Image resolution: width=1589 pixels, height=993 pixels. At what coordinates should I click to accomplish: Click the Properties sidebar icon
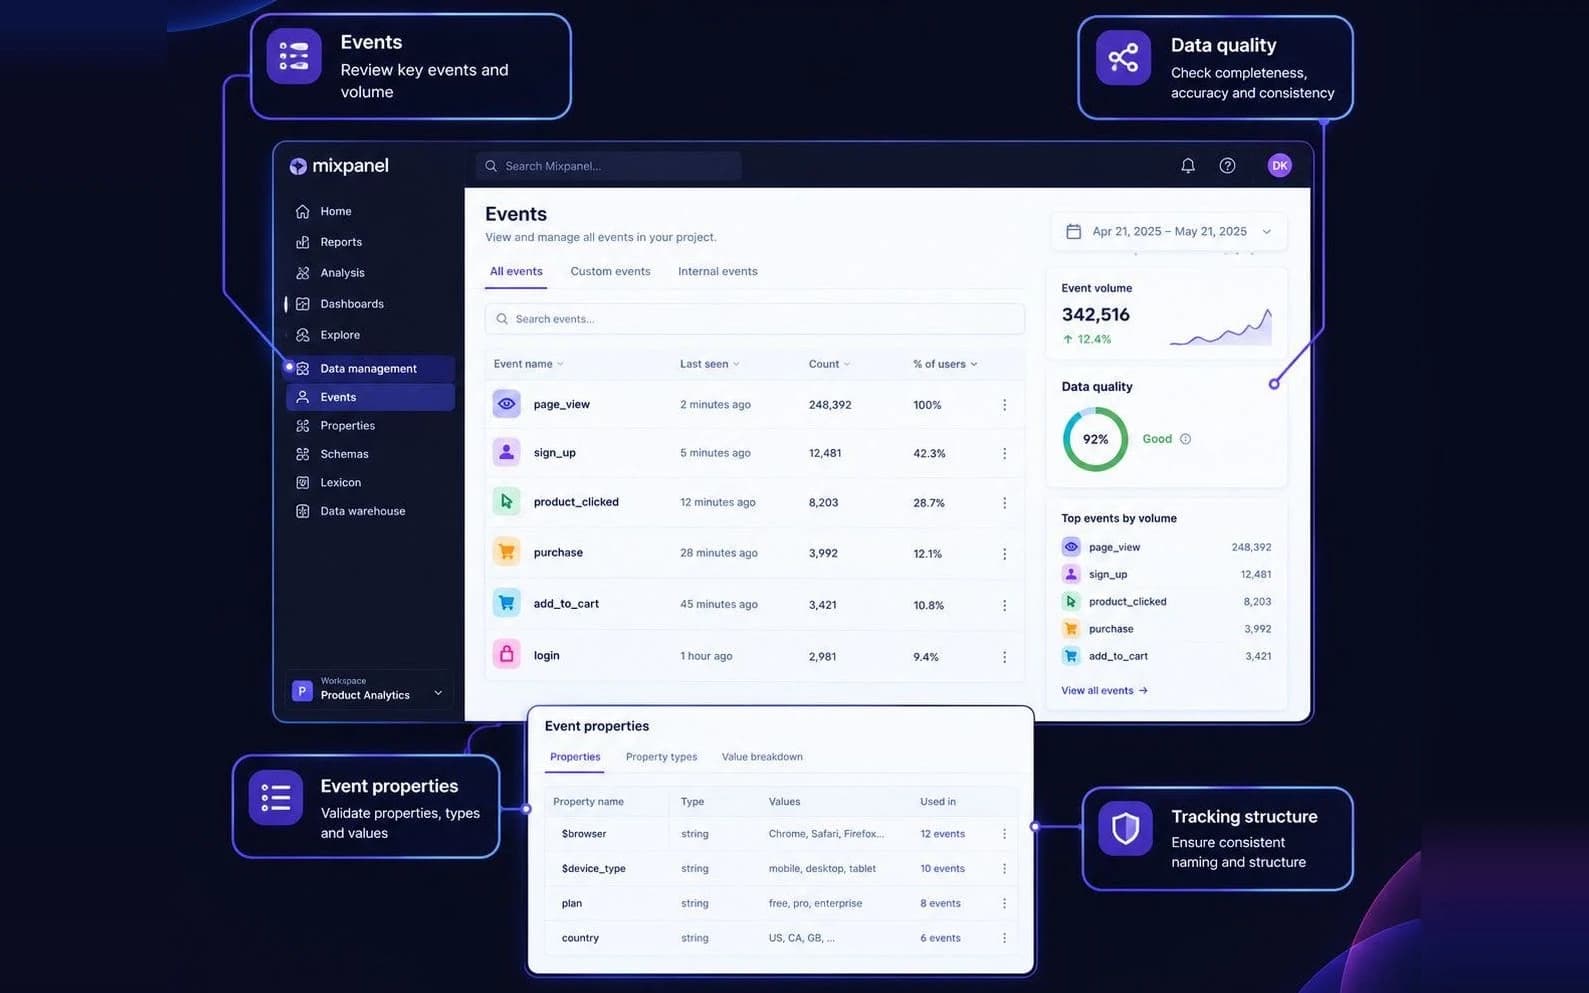click(302, 426)
